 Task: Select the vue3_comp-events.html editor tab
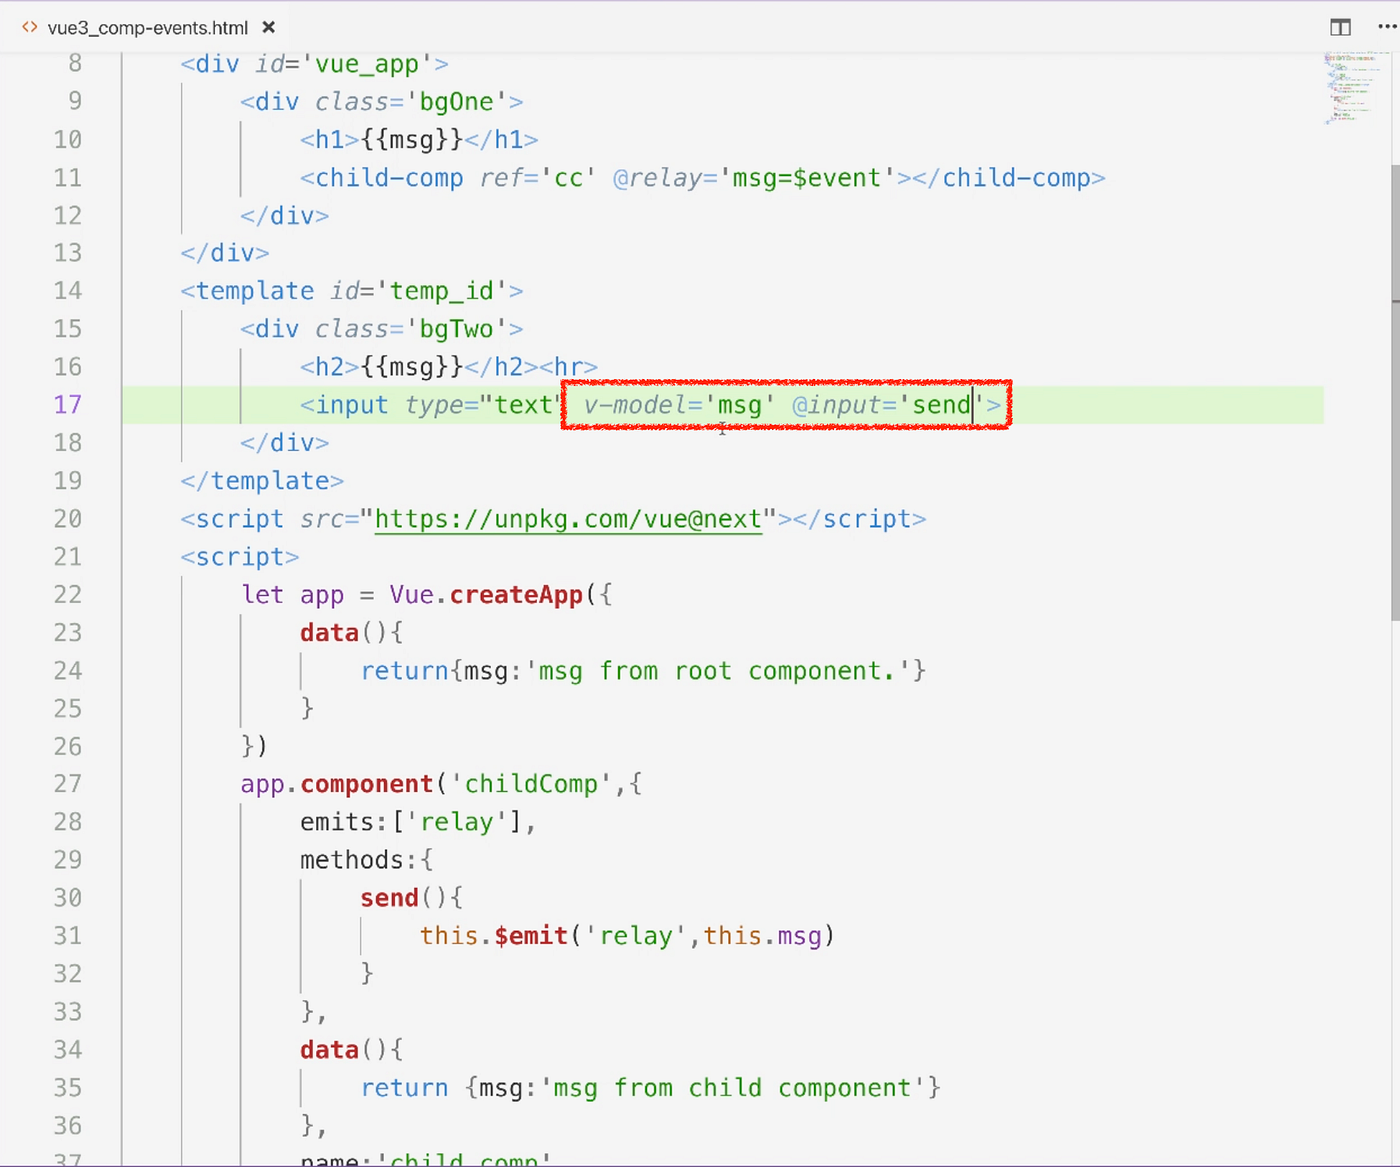click(148, 28)
